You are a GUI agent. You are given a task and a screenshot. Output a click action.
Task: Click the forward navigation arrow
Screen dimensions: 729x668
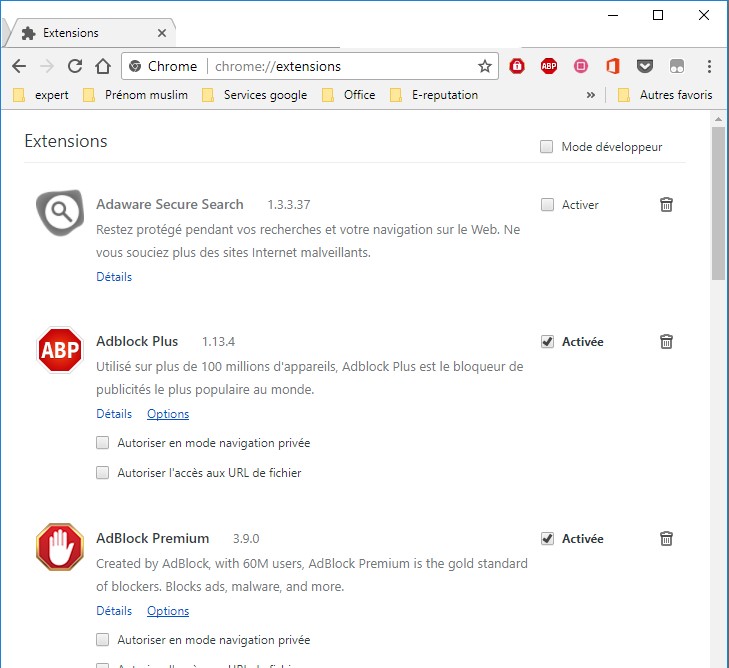pos(47,66)
